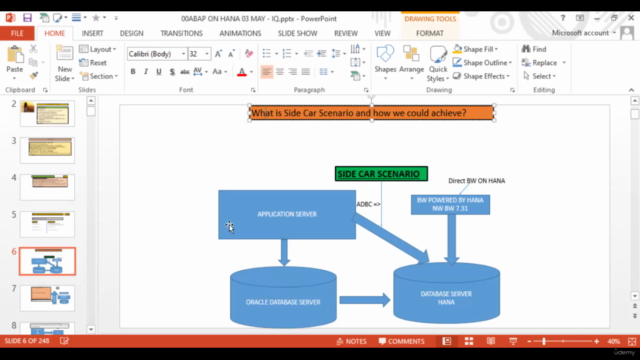Screen dimensions: 640x360
Task: Open the COMMENTS pane
Action: pos(402,341)
